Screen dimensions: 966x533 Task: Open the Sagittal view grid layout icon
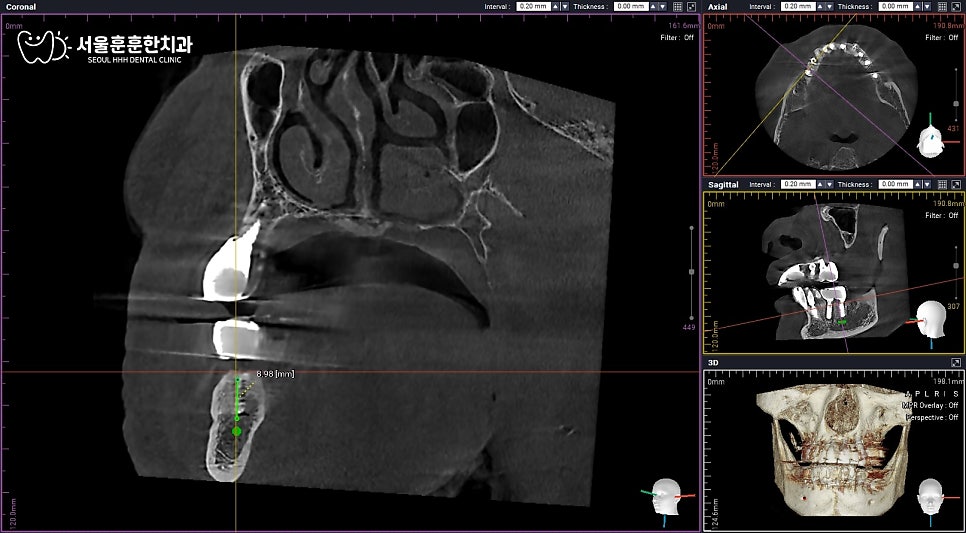(x=943, y=184)
